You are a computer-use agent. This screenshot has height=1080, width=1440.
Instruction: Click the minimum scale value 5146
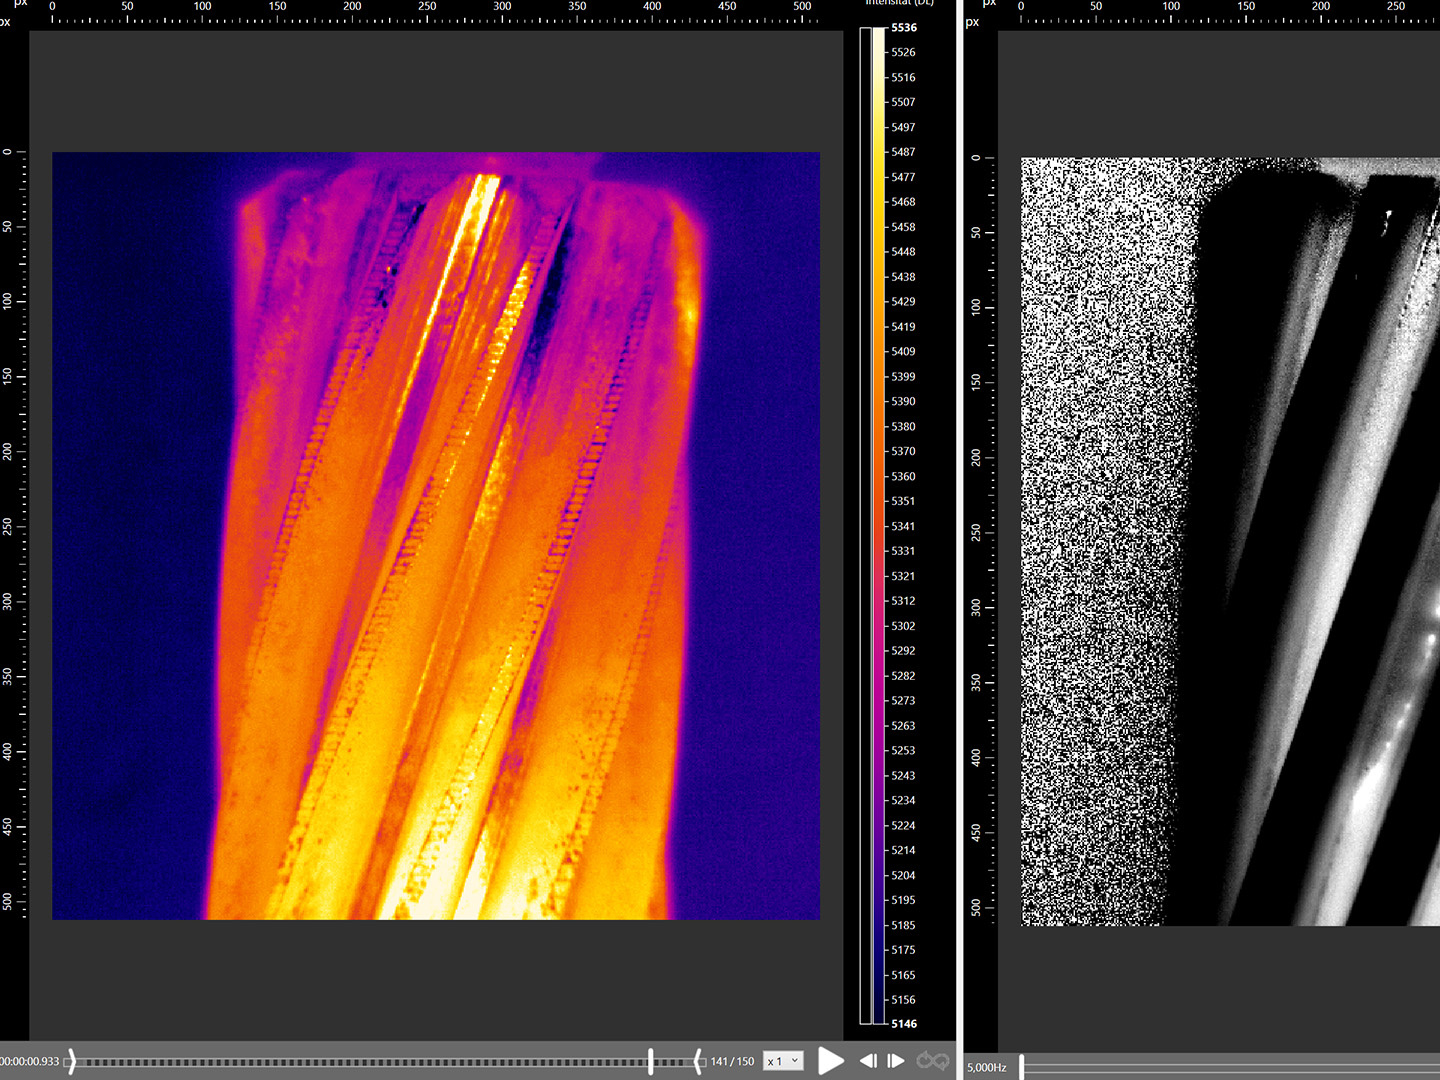coord(904,1023)
